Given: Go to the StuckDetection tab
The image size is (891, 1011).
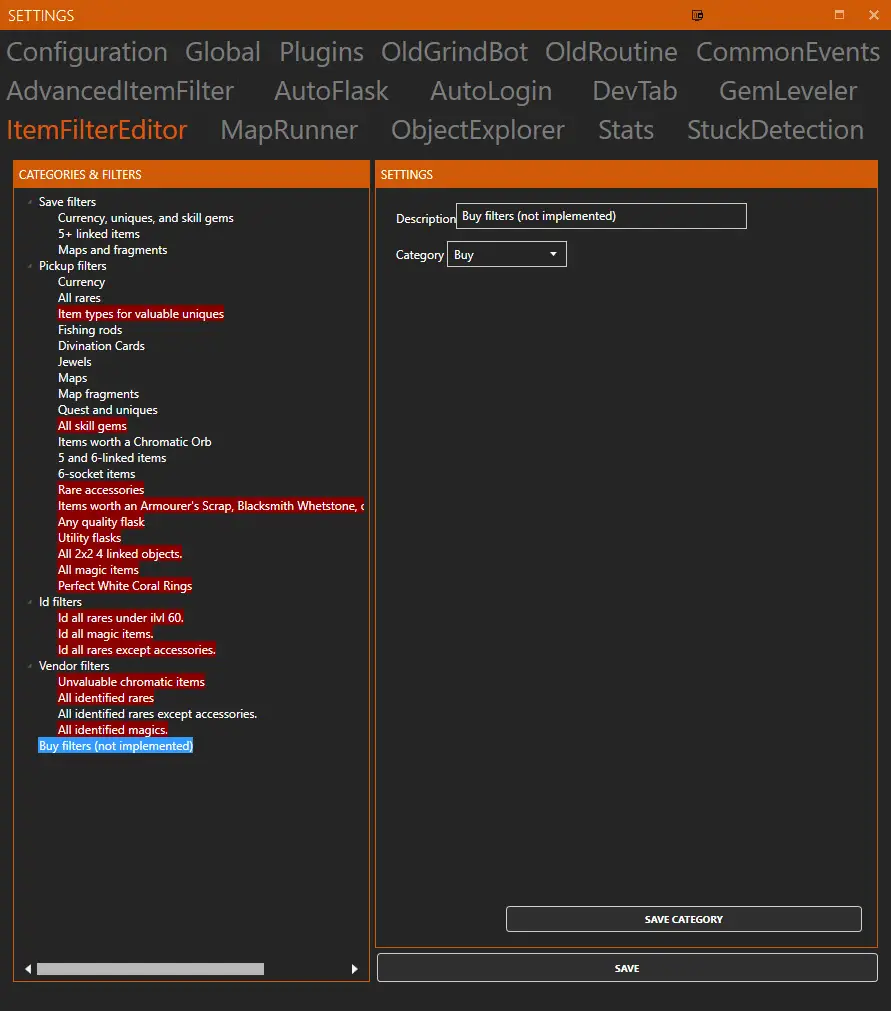Looking at the screenshot, I should (x=775, y=130).
